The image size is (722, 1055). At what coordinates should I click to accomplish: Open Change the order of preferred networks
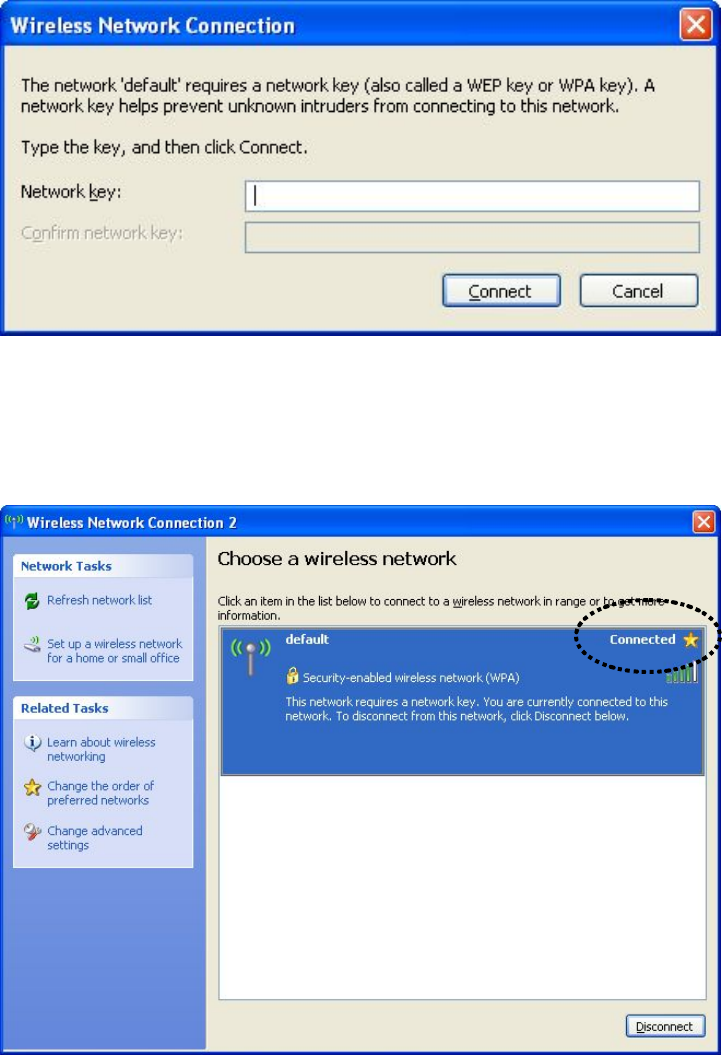click(x=101, y=793)
